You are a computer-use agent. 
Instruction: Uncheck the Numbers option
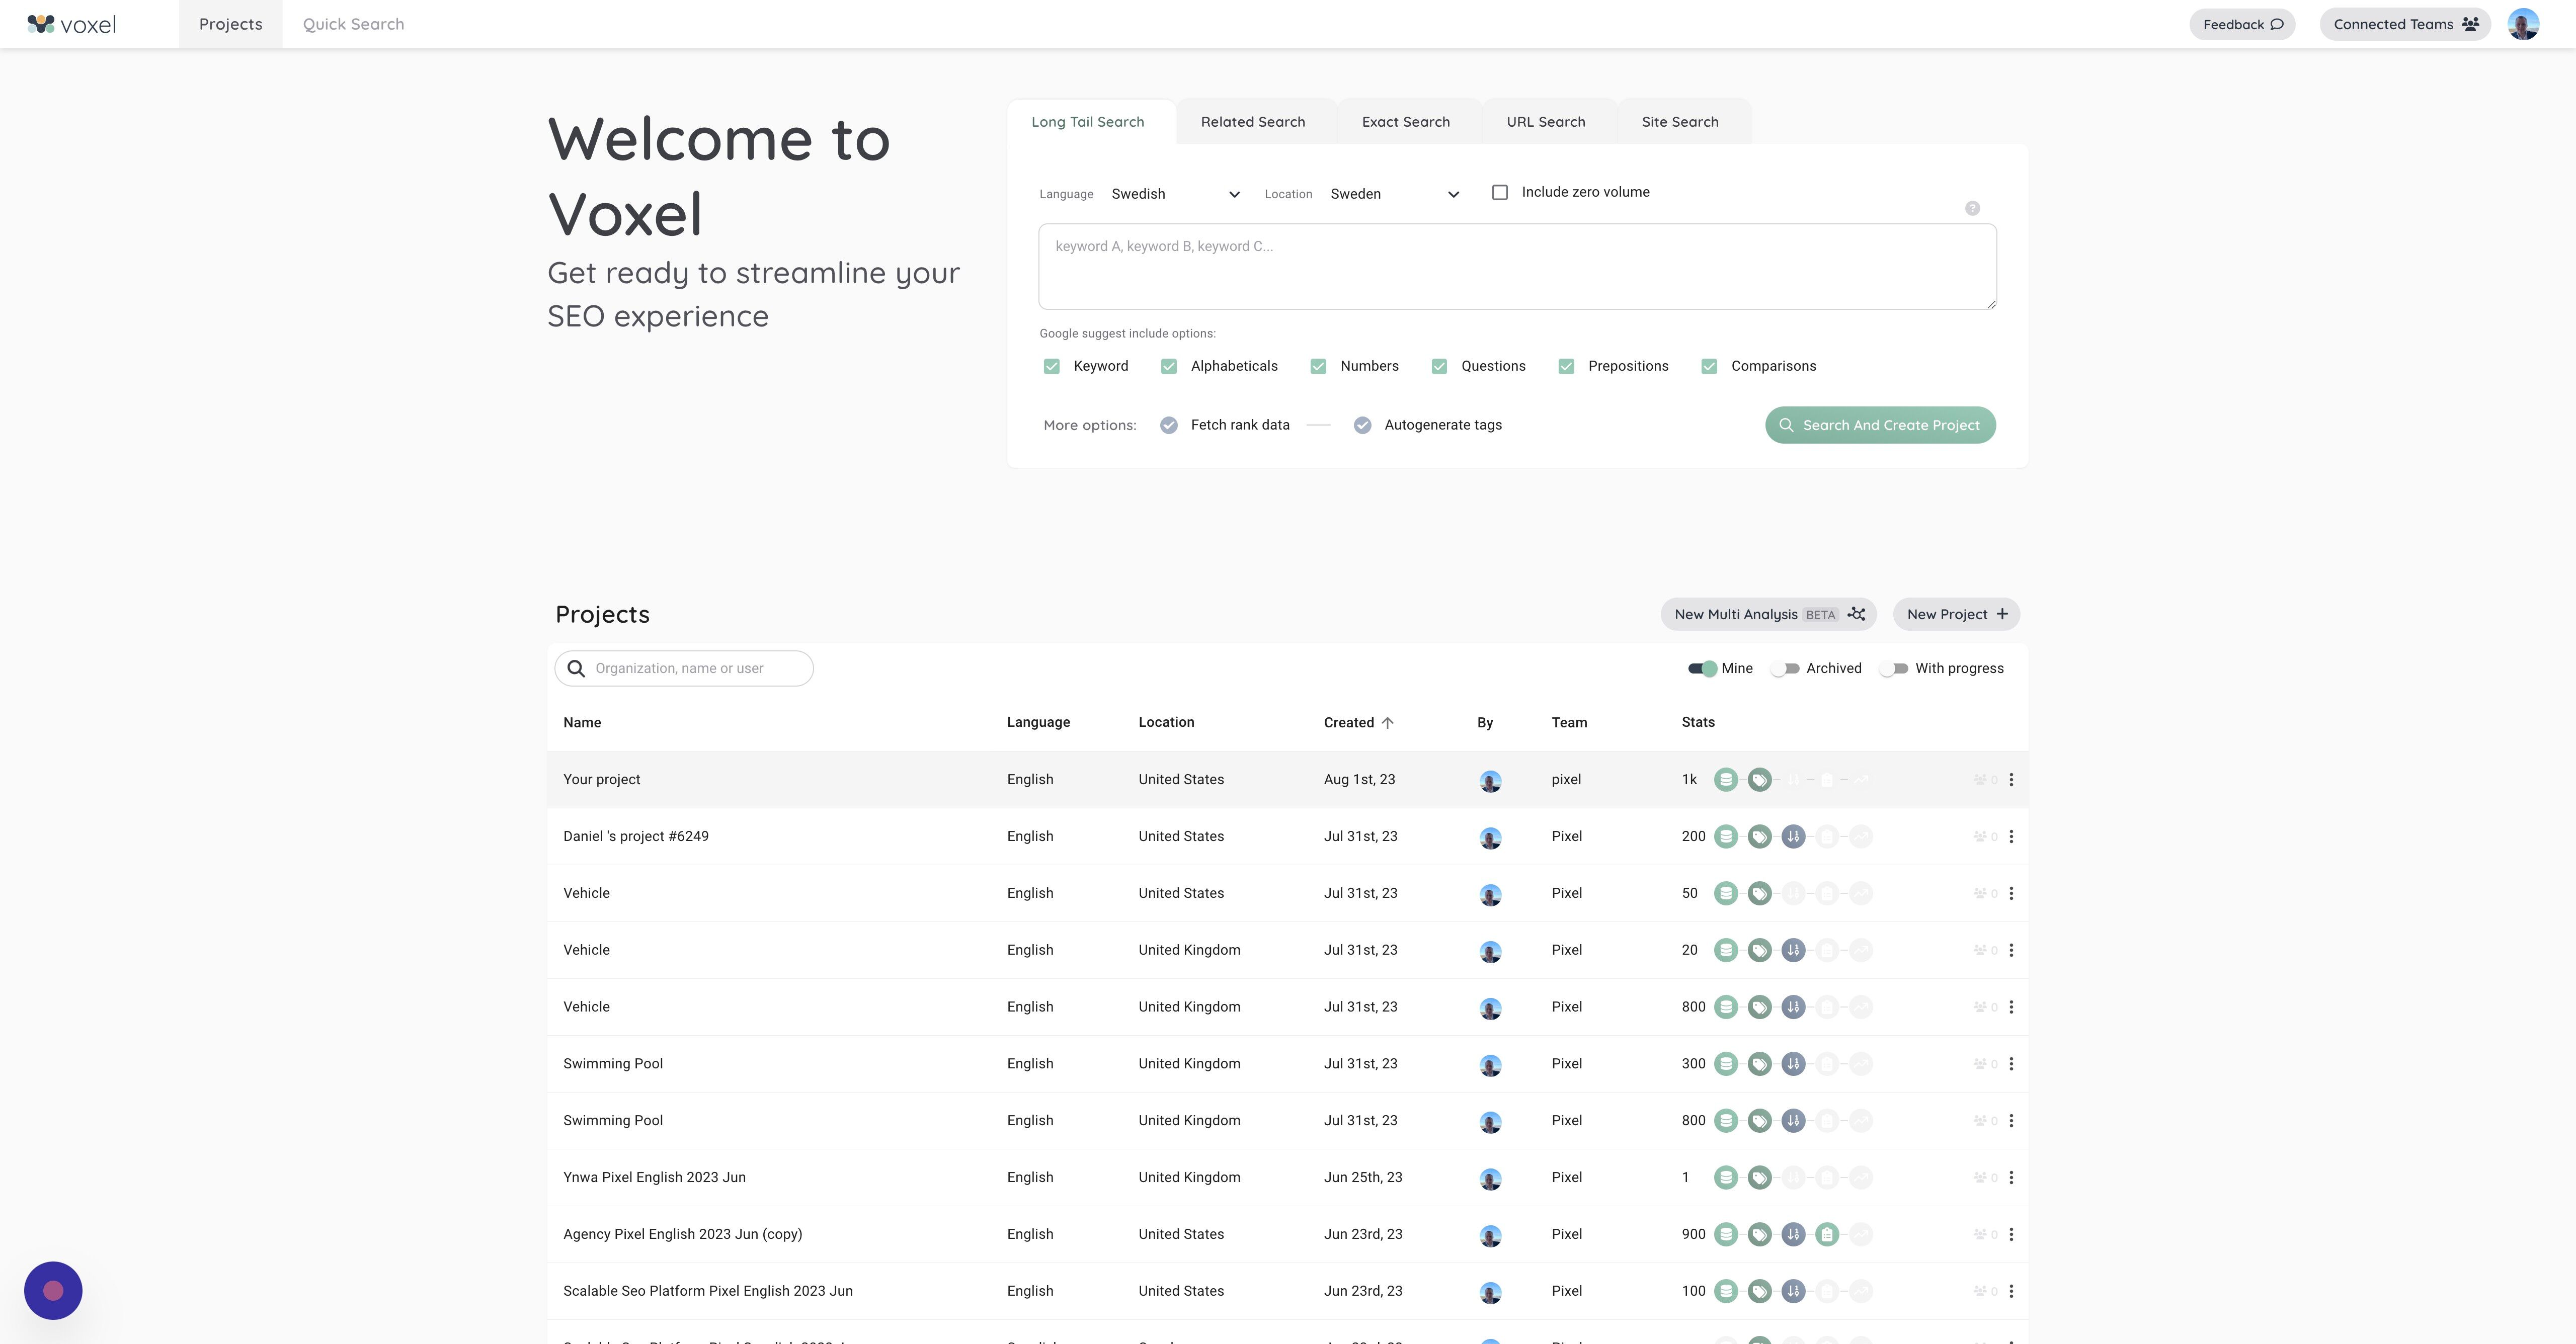[x=1318, y=366]
